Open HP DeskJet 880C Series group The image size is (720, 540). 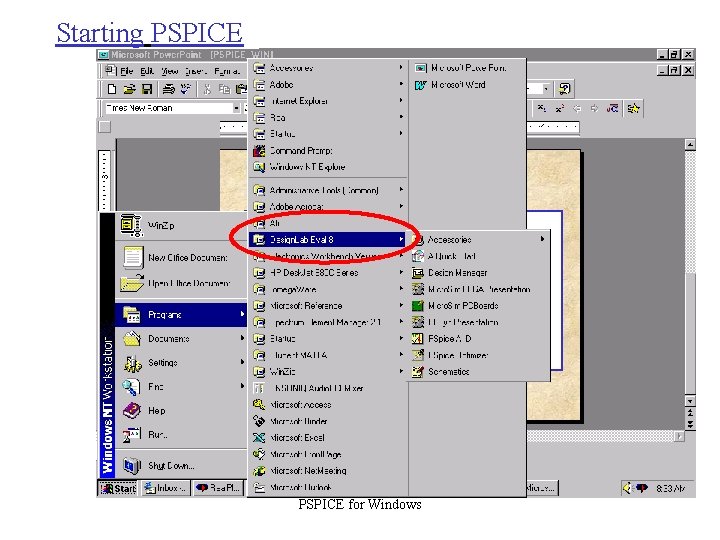(x=328, y=272)
